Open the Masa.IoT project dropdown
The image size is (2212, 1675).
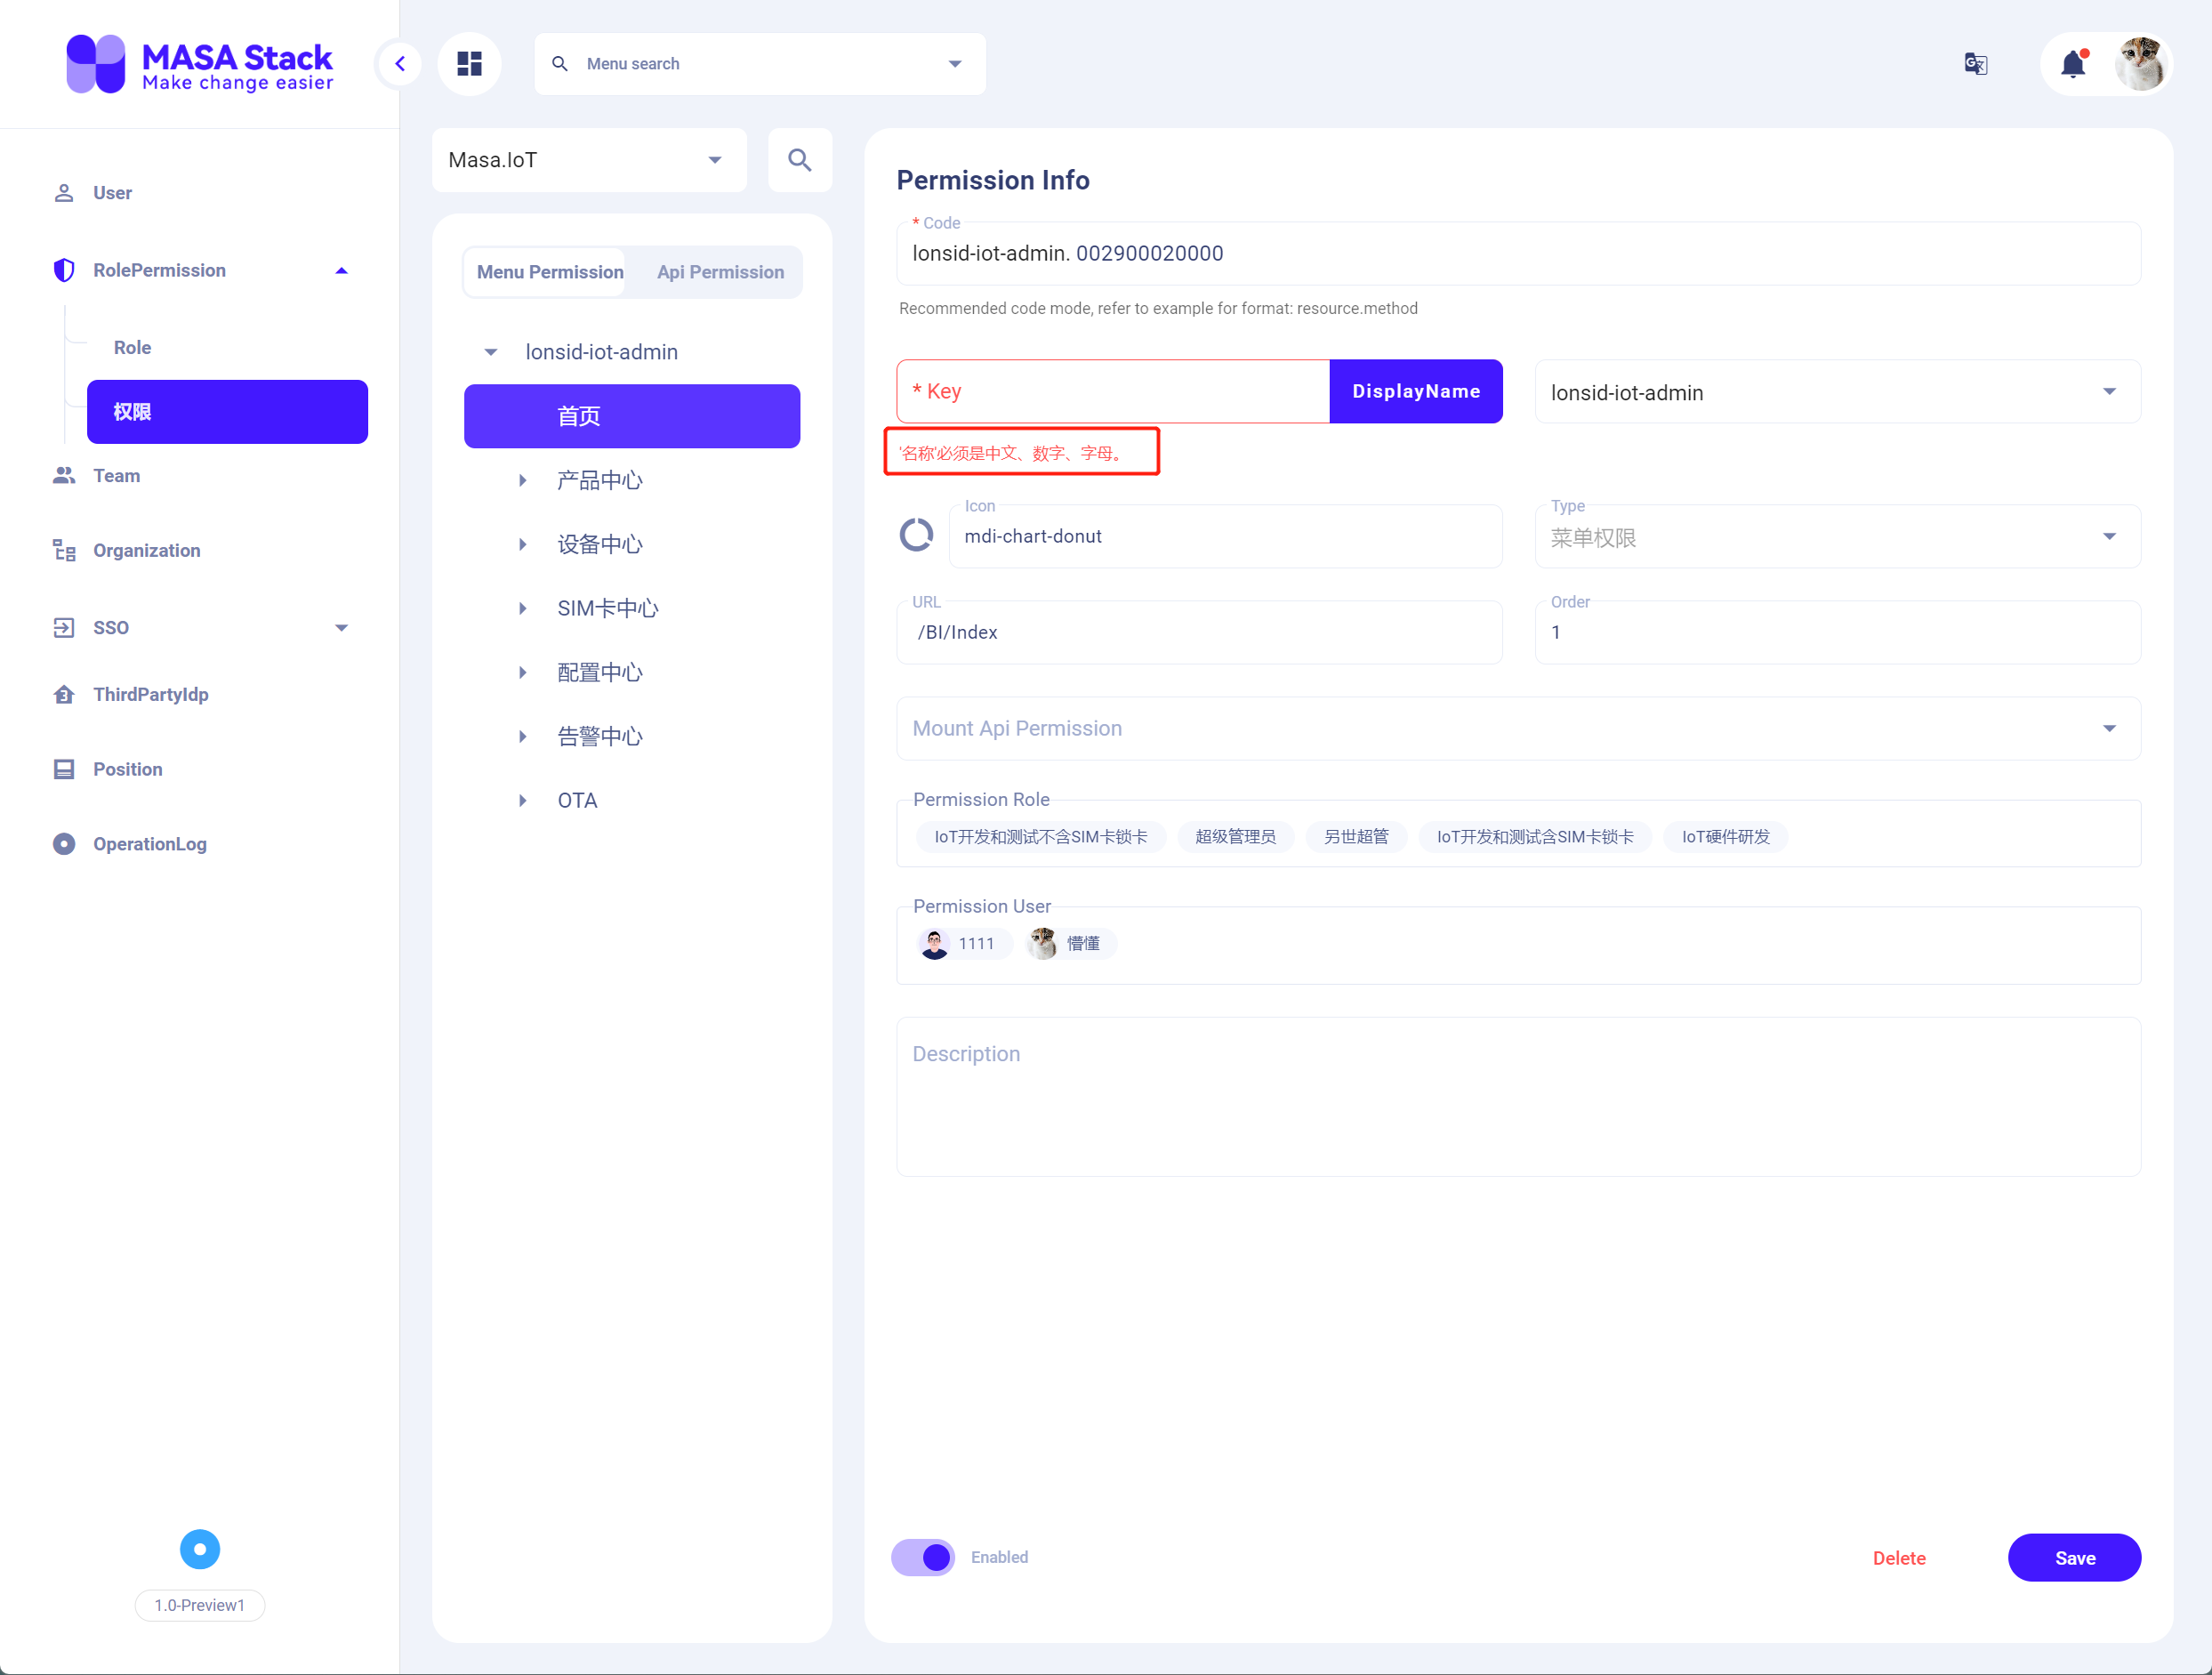click(588, 160)
